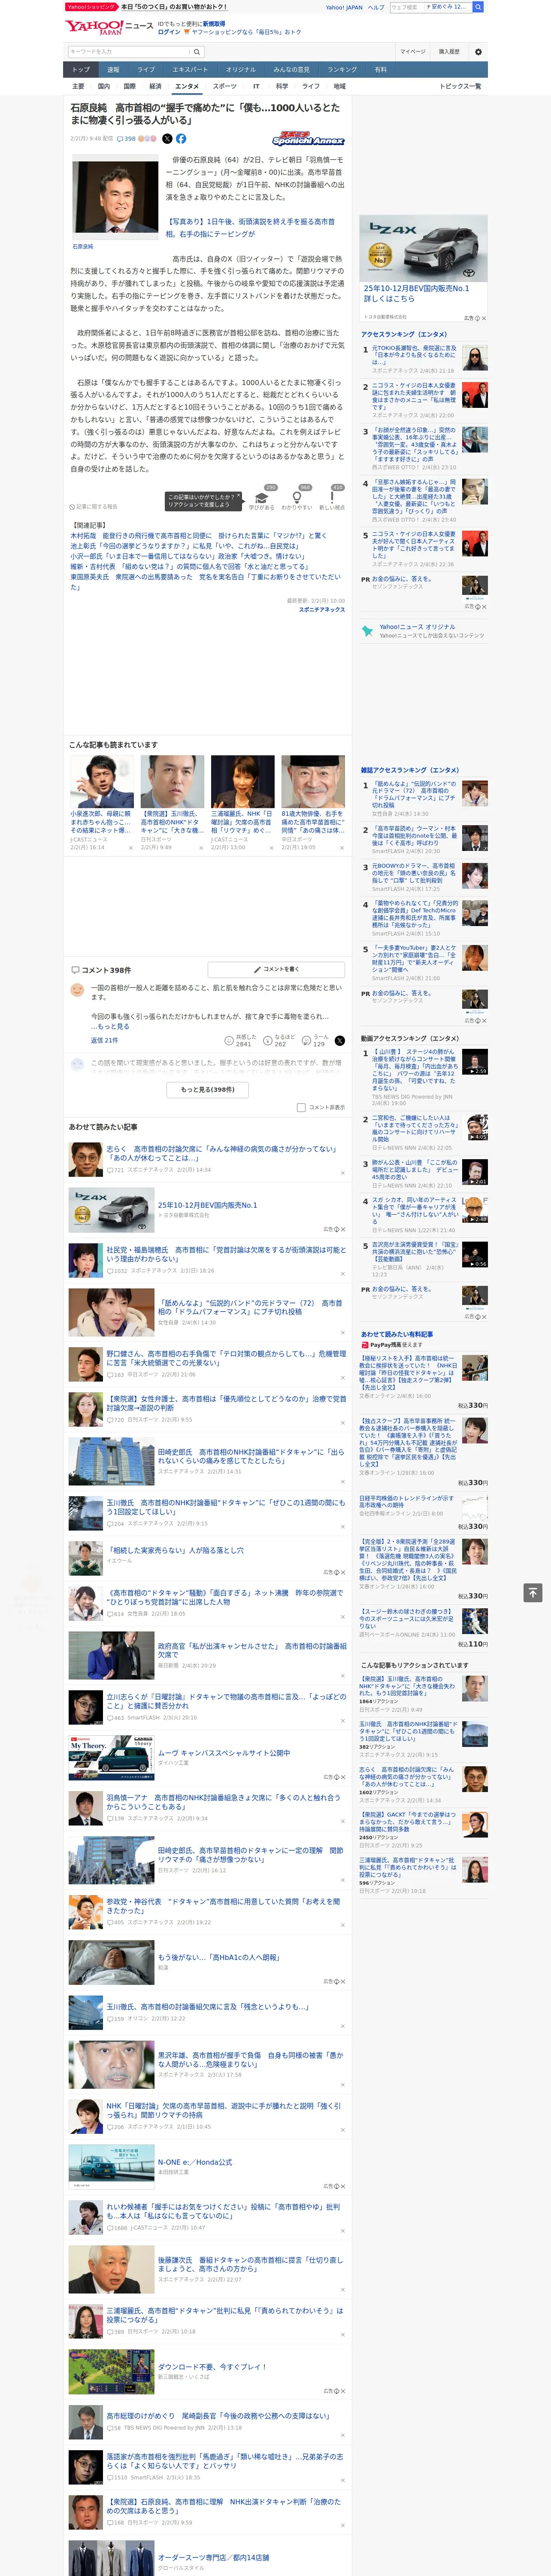Click the 学びがある reaction icon

tap(262, 497)
